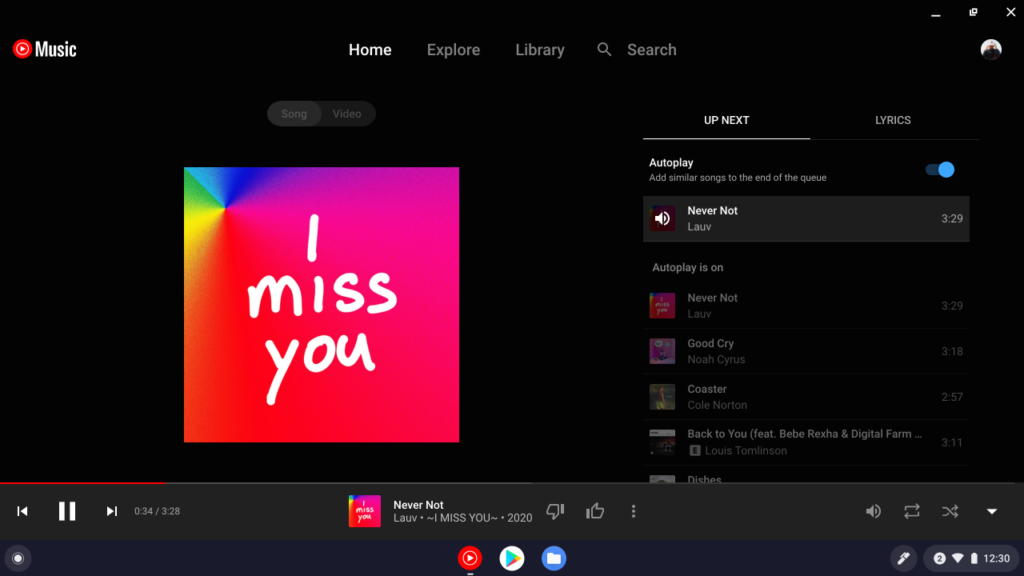
Task: Toggle the Autoplay switch off
Action: (940, 170)
